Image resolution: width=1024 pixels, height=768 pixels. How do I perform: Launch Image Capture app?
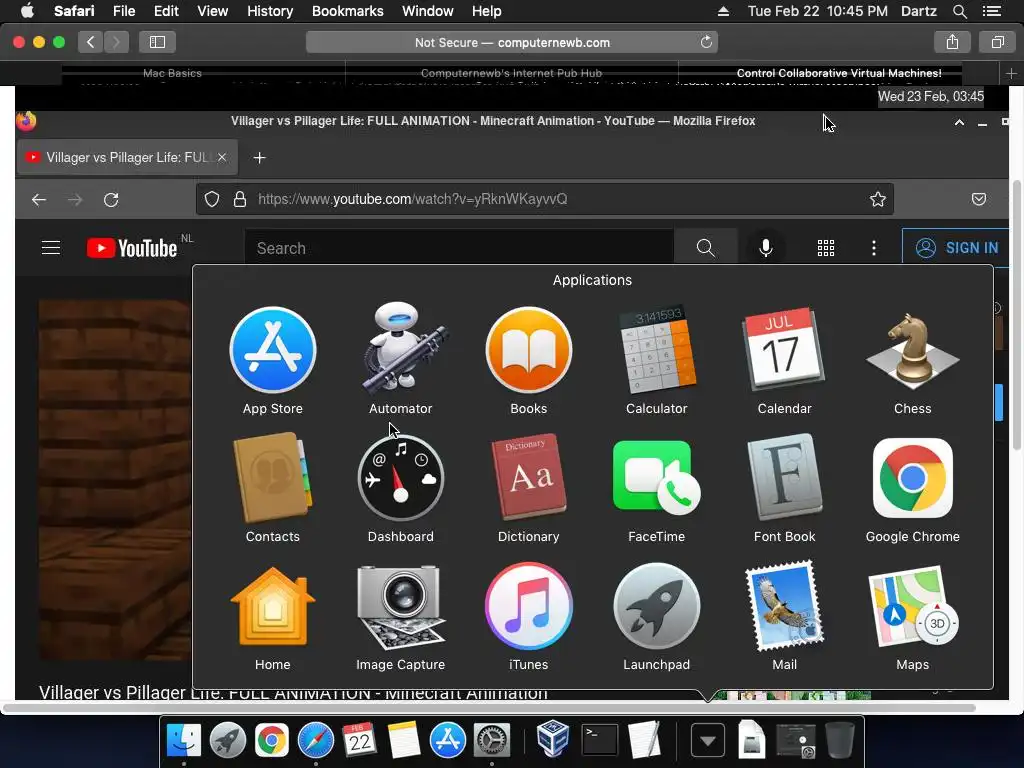tap(400, 606)
